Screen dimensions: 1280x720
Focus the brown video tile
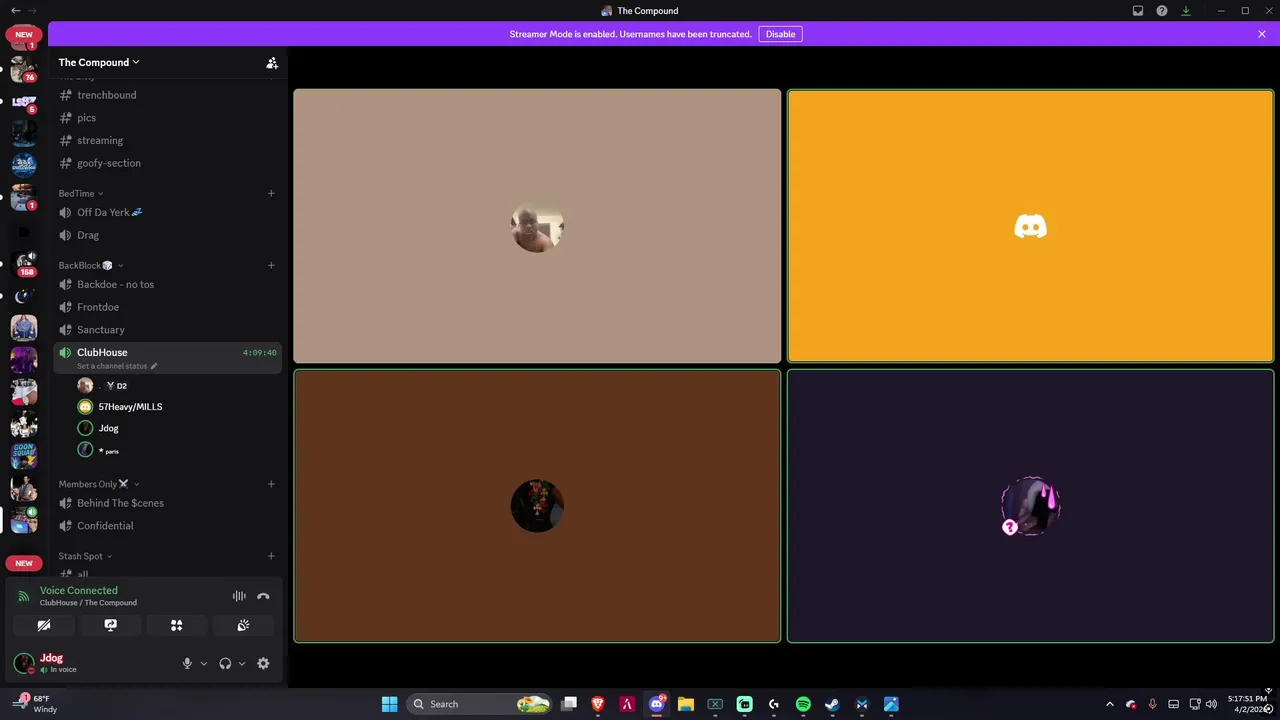tap(537, 506)
